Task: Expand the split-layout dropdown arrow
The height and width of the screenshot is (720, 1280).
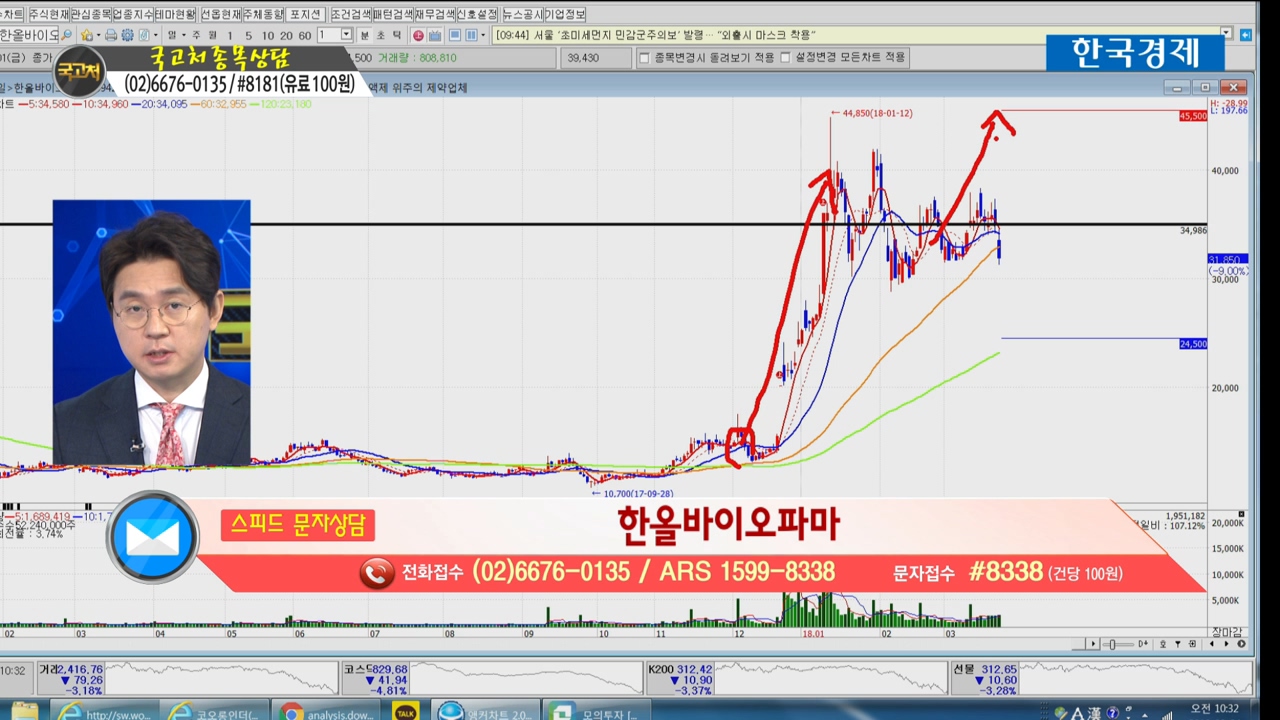Action: tap(483, 35)
